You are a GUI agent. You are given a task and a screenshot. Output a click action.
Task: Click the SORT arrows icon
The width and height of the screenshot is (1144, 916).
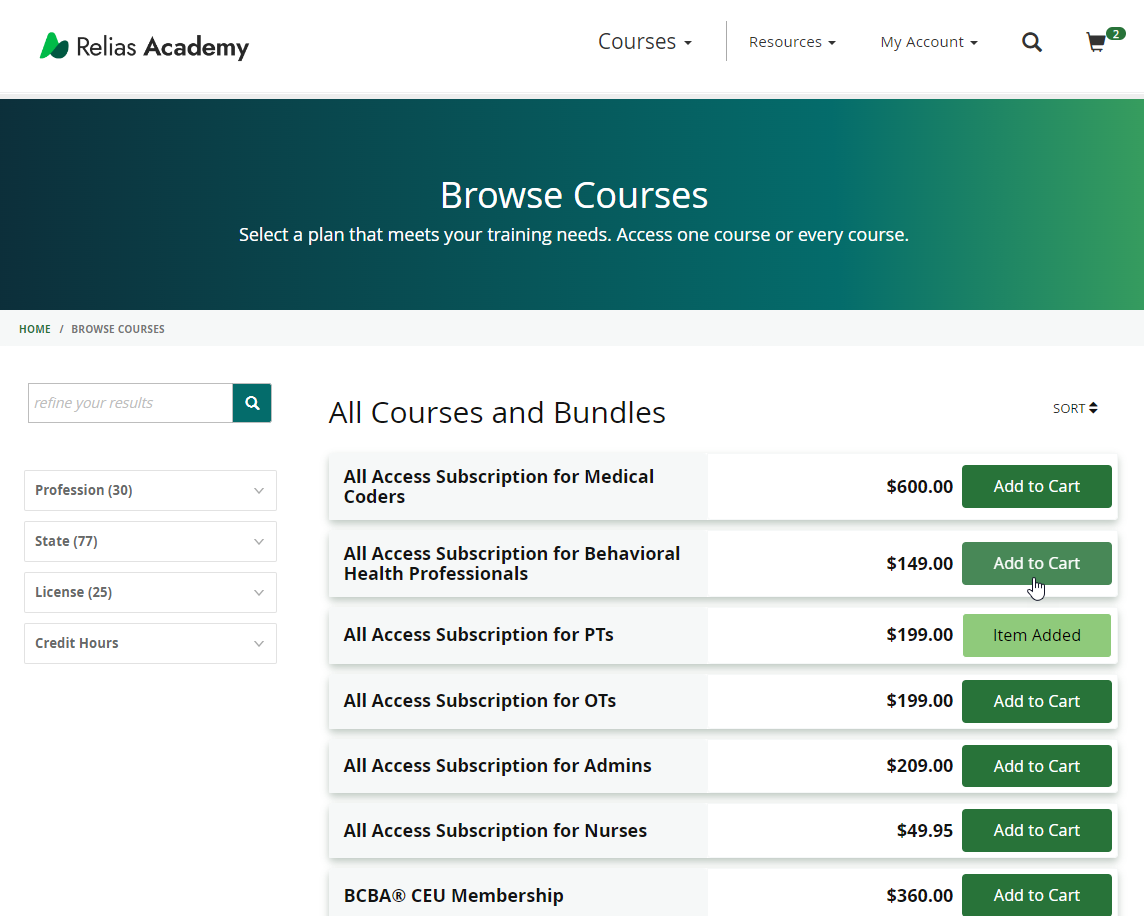pyautogui.click(x=1093, y=408)
